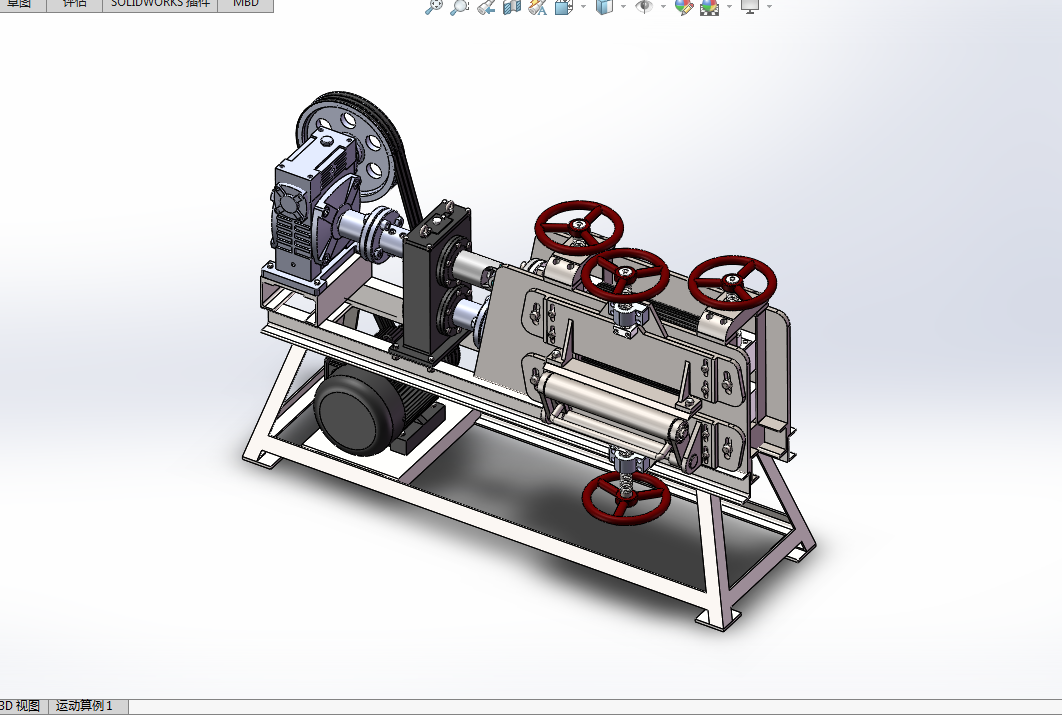The height and width of the screenshot is (715, 1062).
Task: Click the Zoom to Fit icon
Action: [433, 7]
